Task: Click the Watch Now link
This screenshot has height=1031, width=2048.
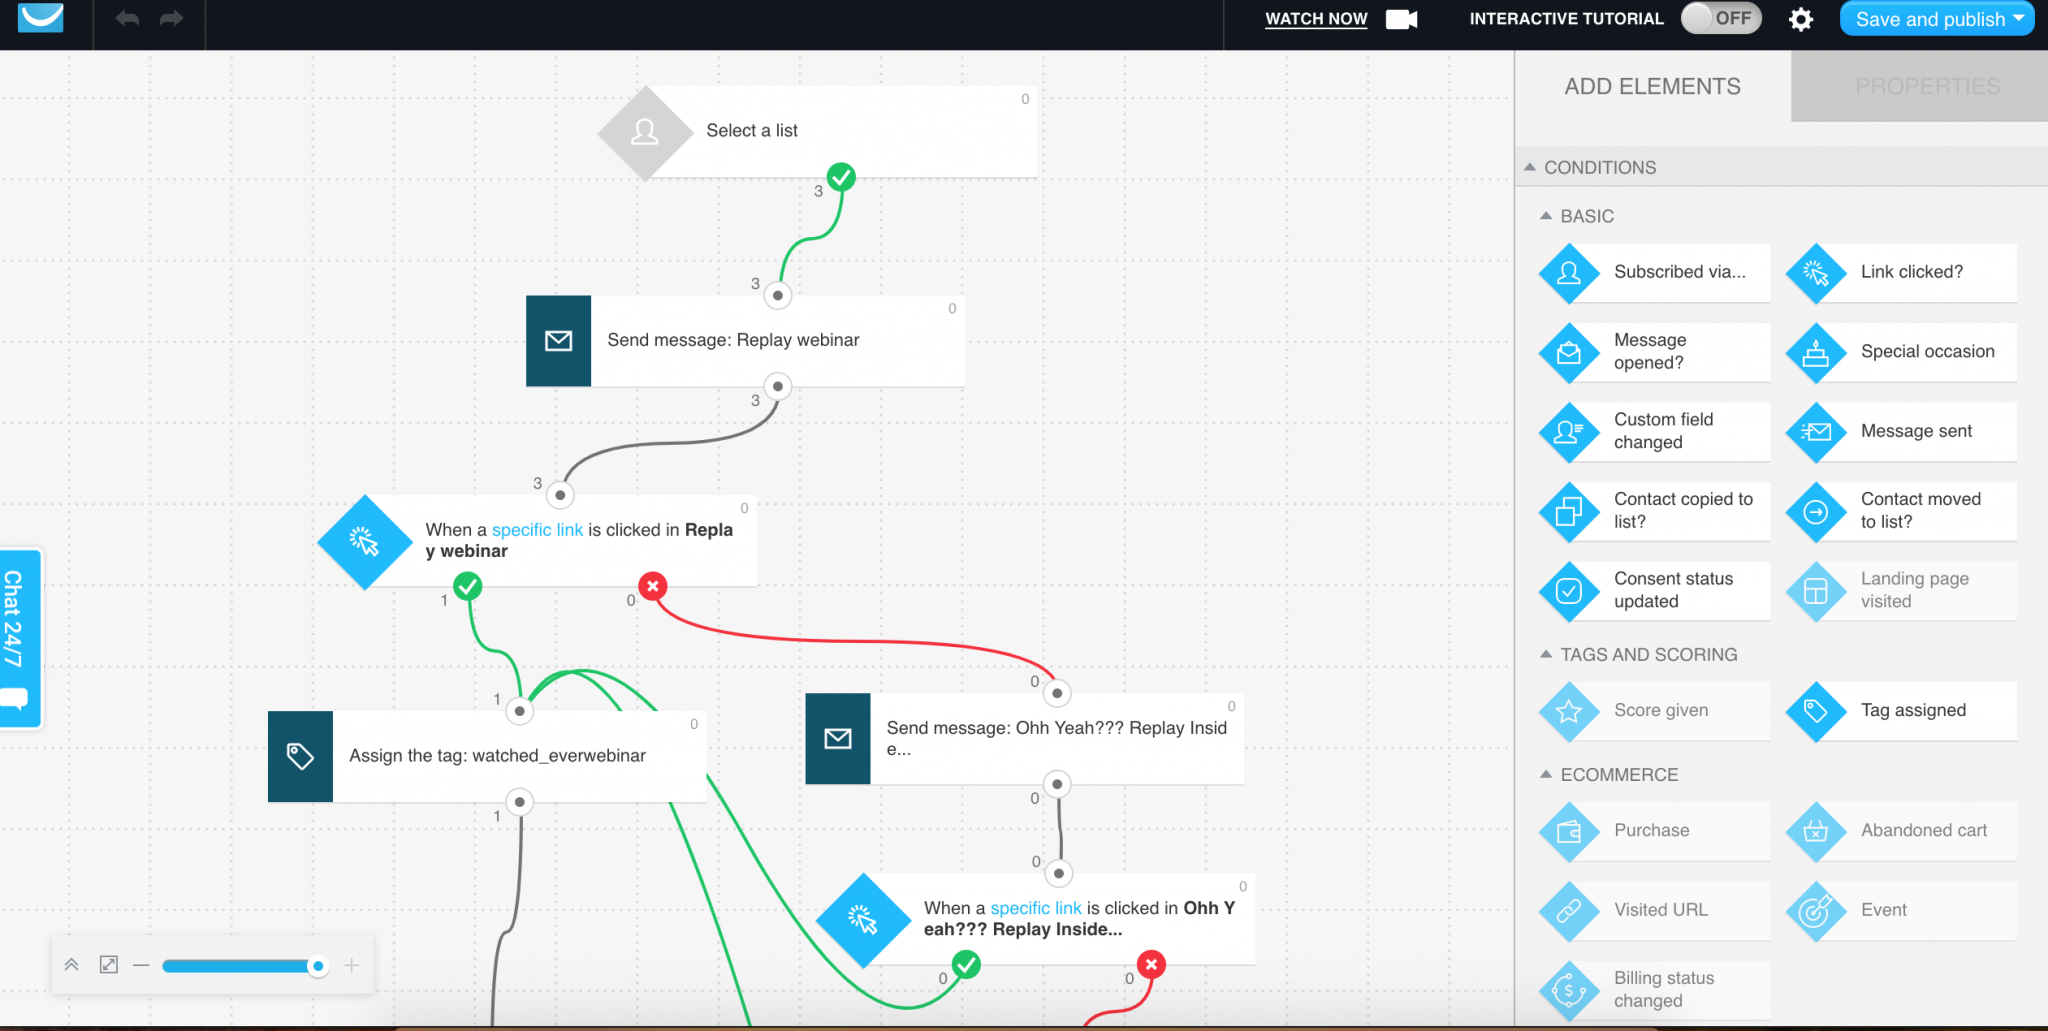Action: point(1316,19)
